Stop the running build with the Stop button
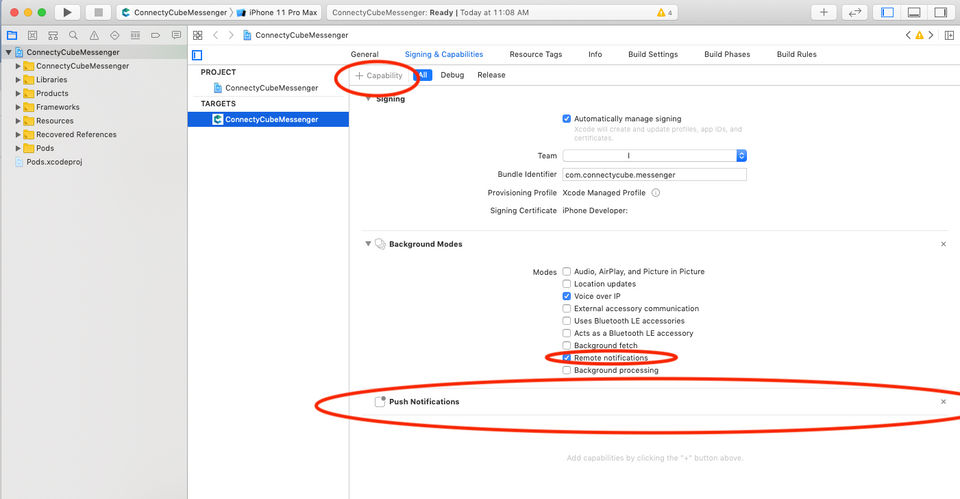Image resolution: width=960 pixels, height=499 pixels. click(98, 12)
